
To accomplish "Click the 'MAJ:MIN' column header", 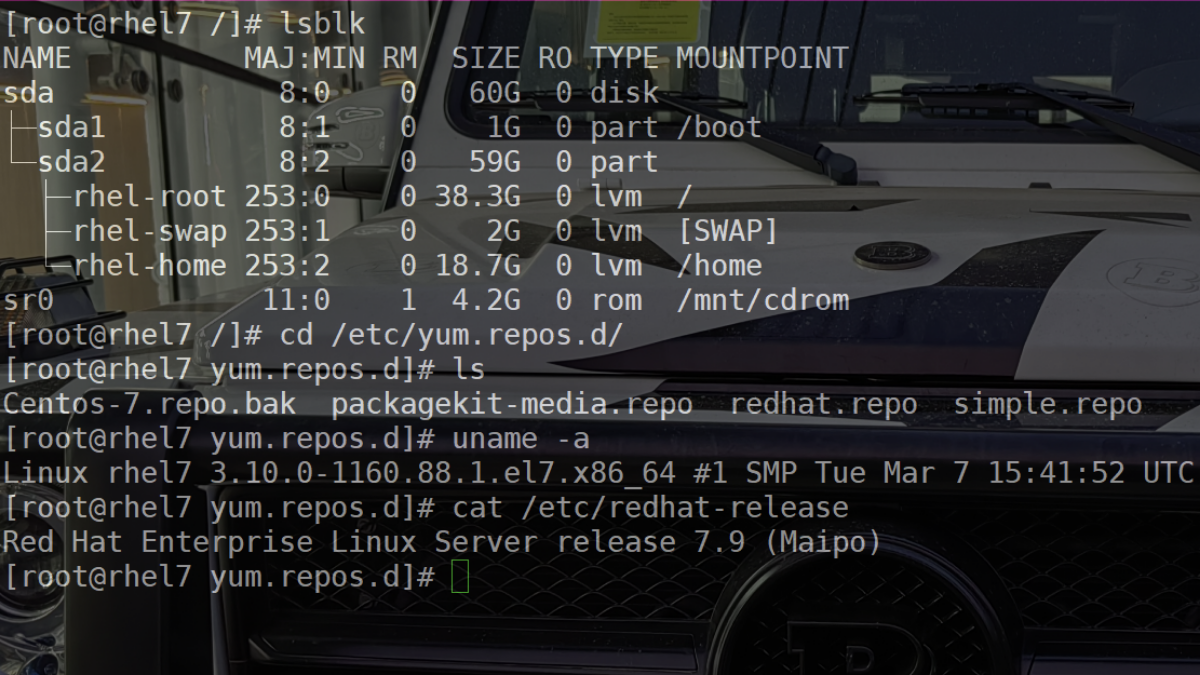I will (306, 58).
